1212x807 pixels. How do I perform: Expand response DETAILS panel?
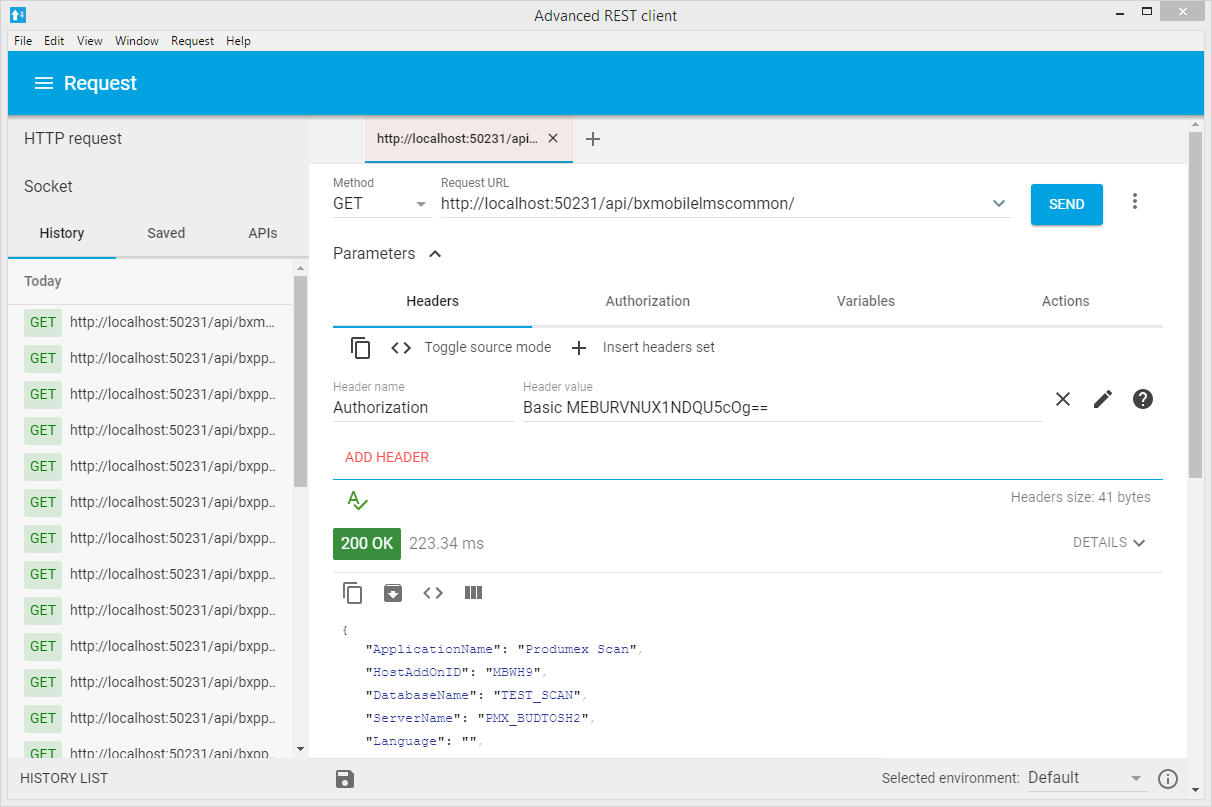click(x=1109, y=542)
